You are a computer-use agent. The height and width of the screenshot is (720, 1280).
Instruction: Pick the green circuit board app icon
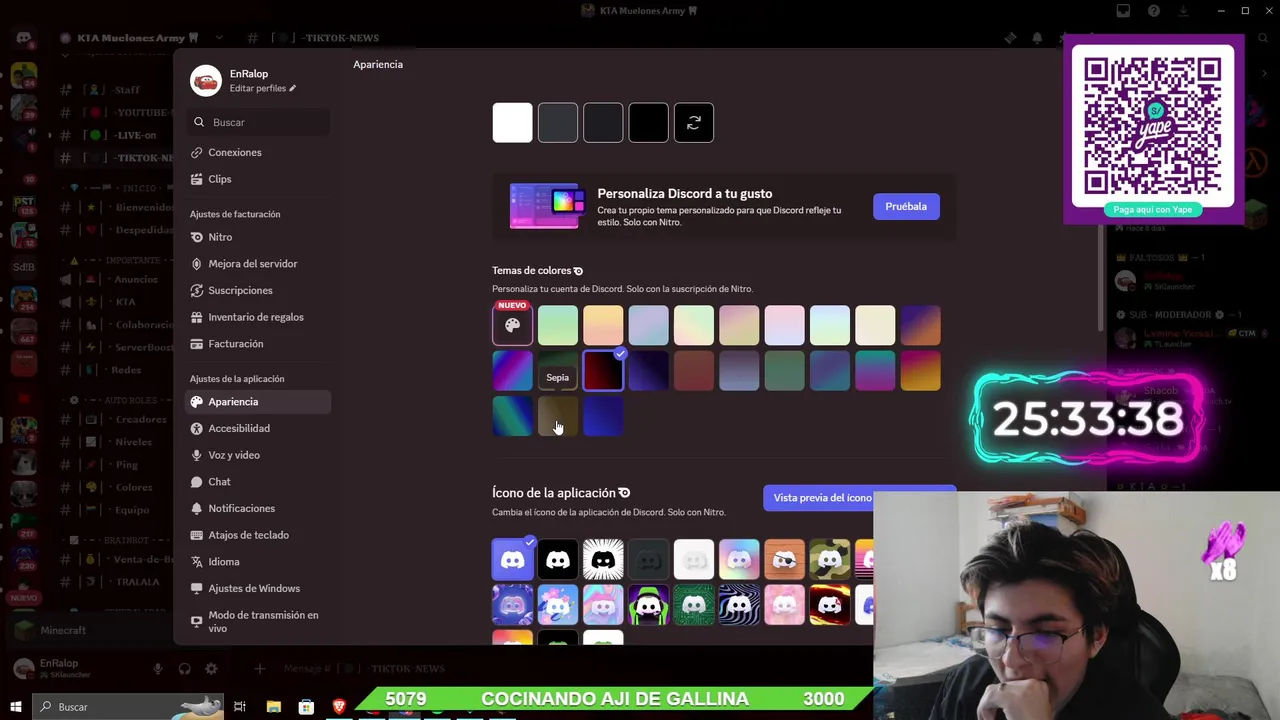[694, 605]
